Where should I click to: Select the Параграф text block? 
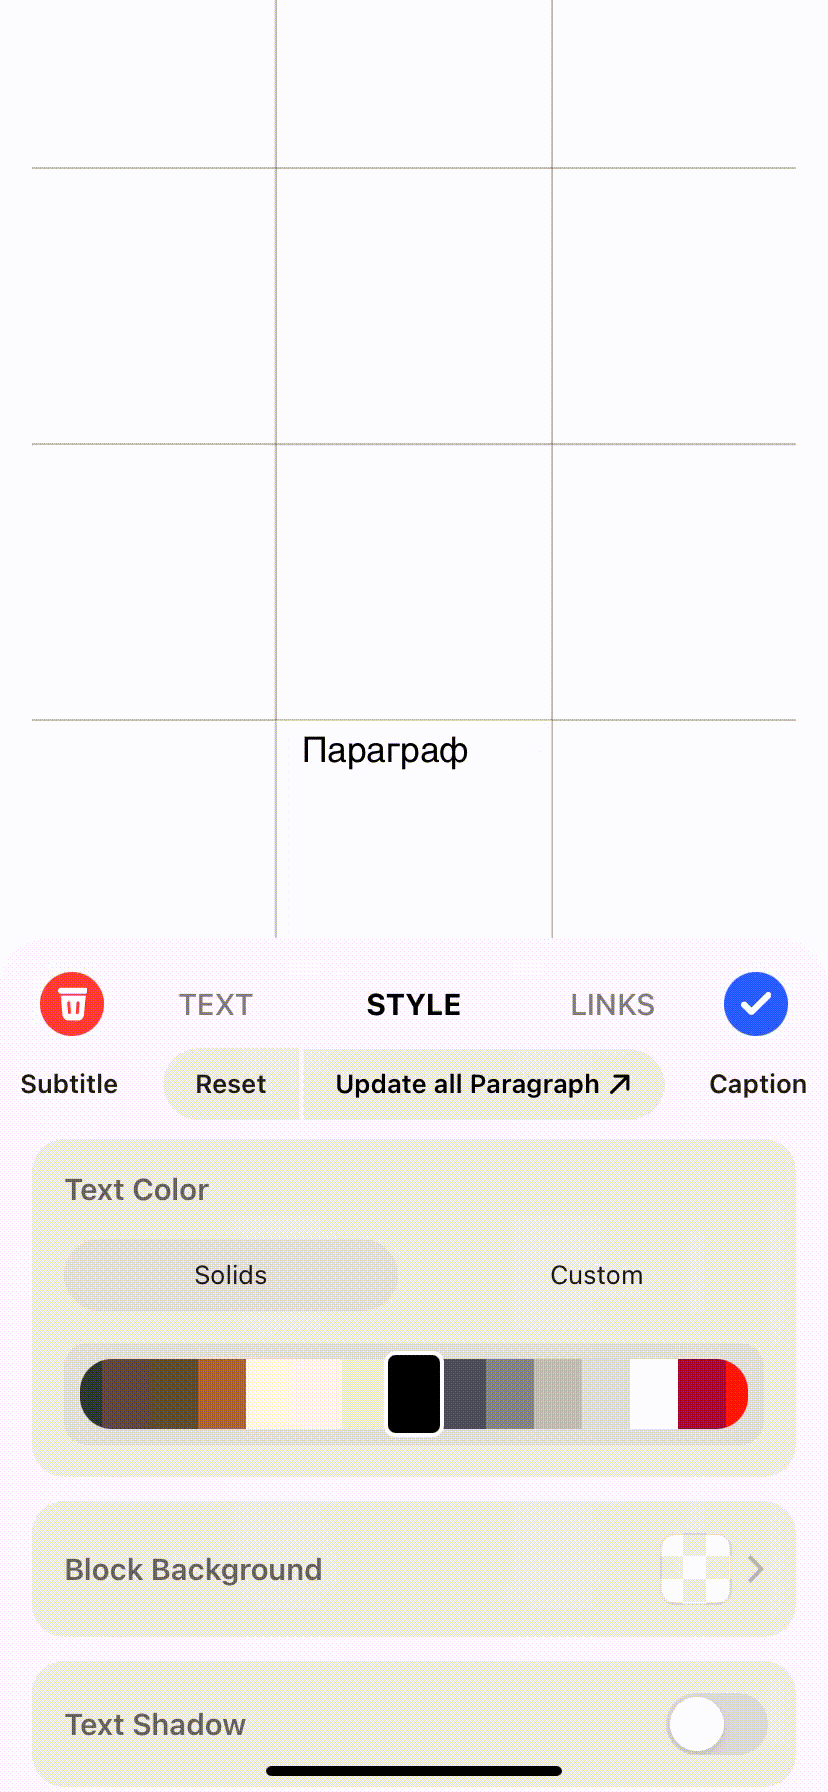[385, 750]
